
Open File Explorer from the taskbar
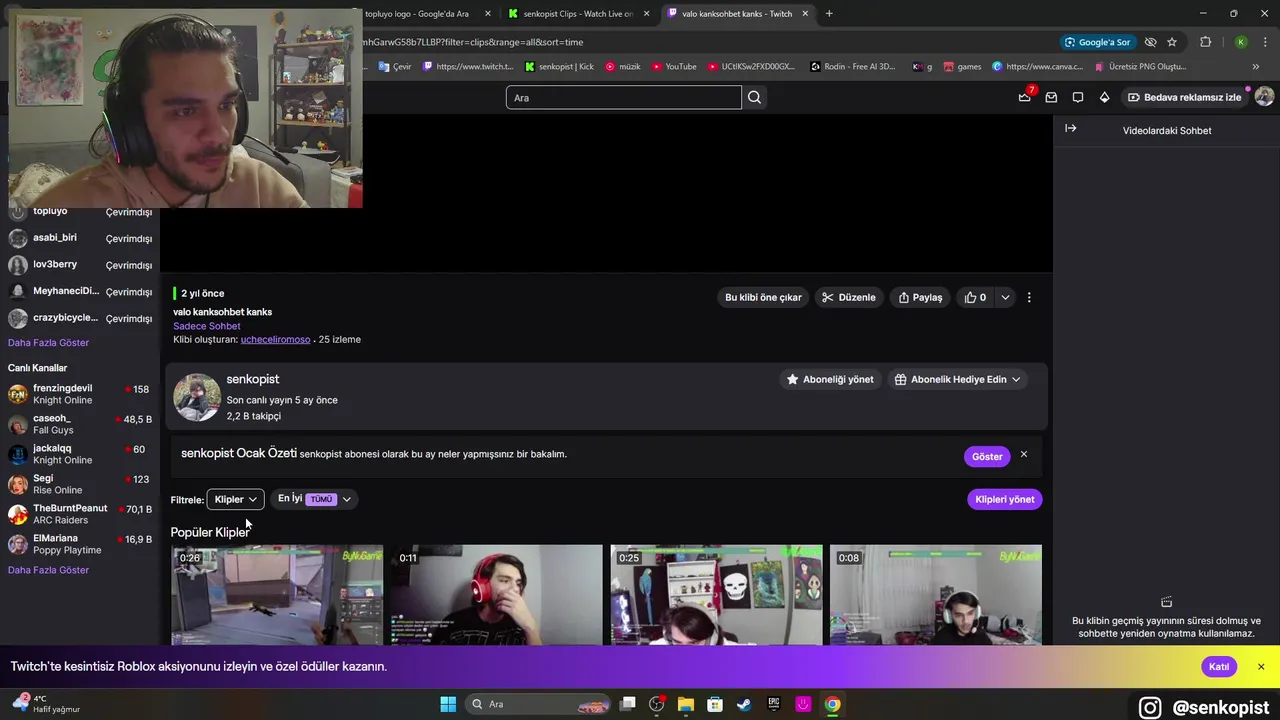686,704
